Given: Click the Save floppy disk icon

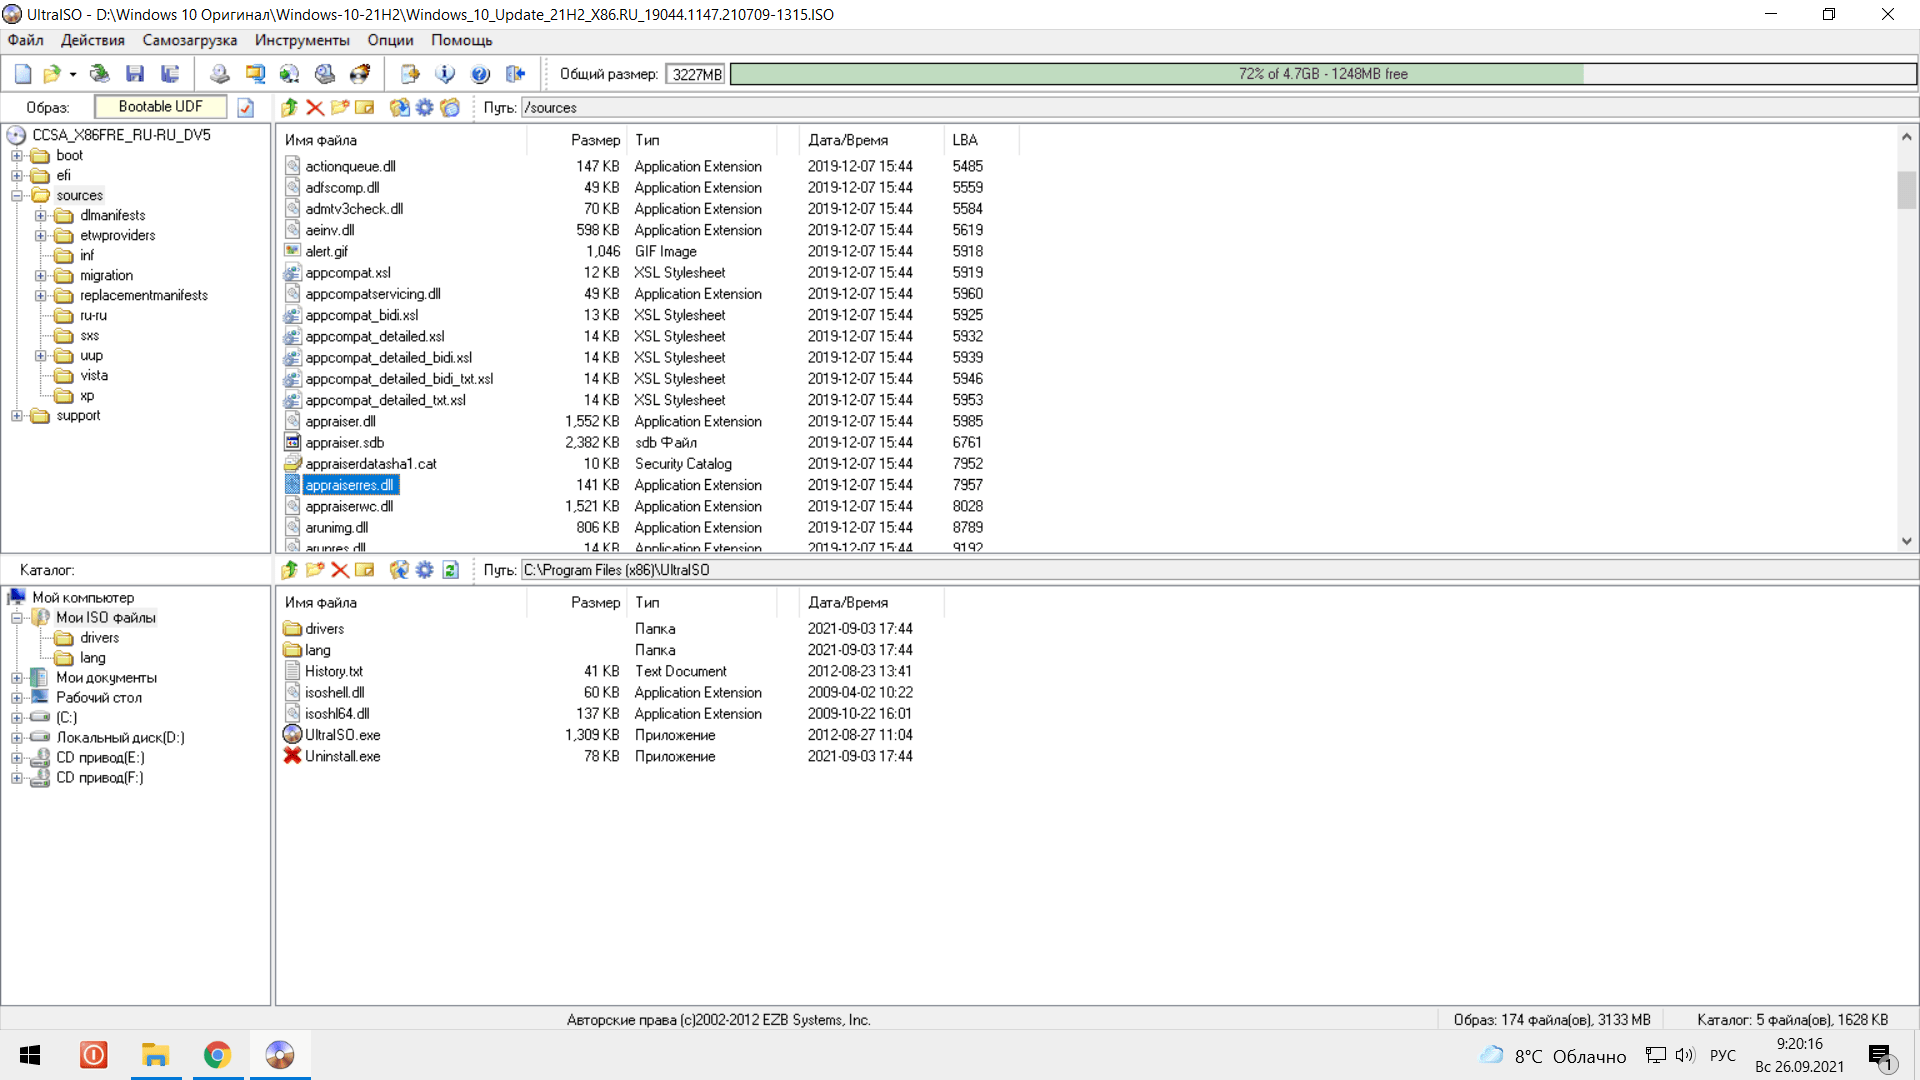Looking at the screenshot, I should [135, 74].
